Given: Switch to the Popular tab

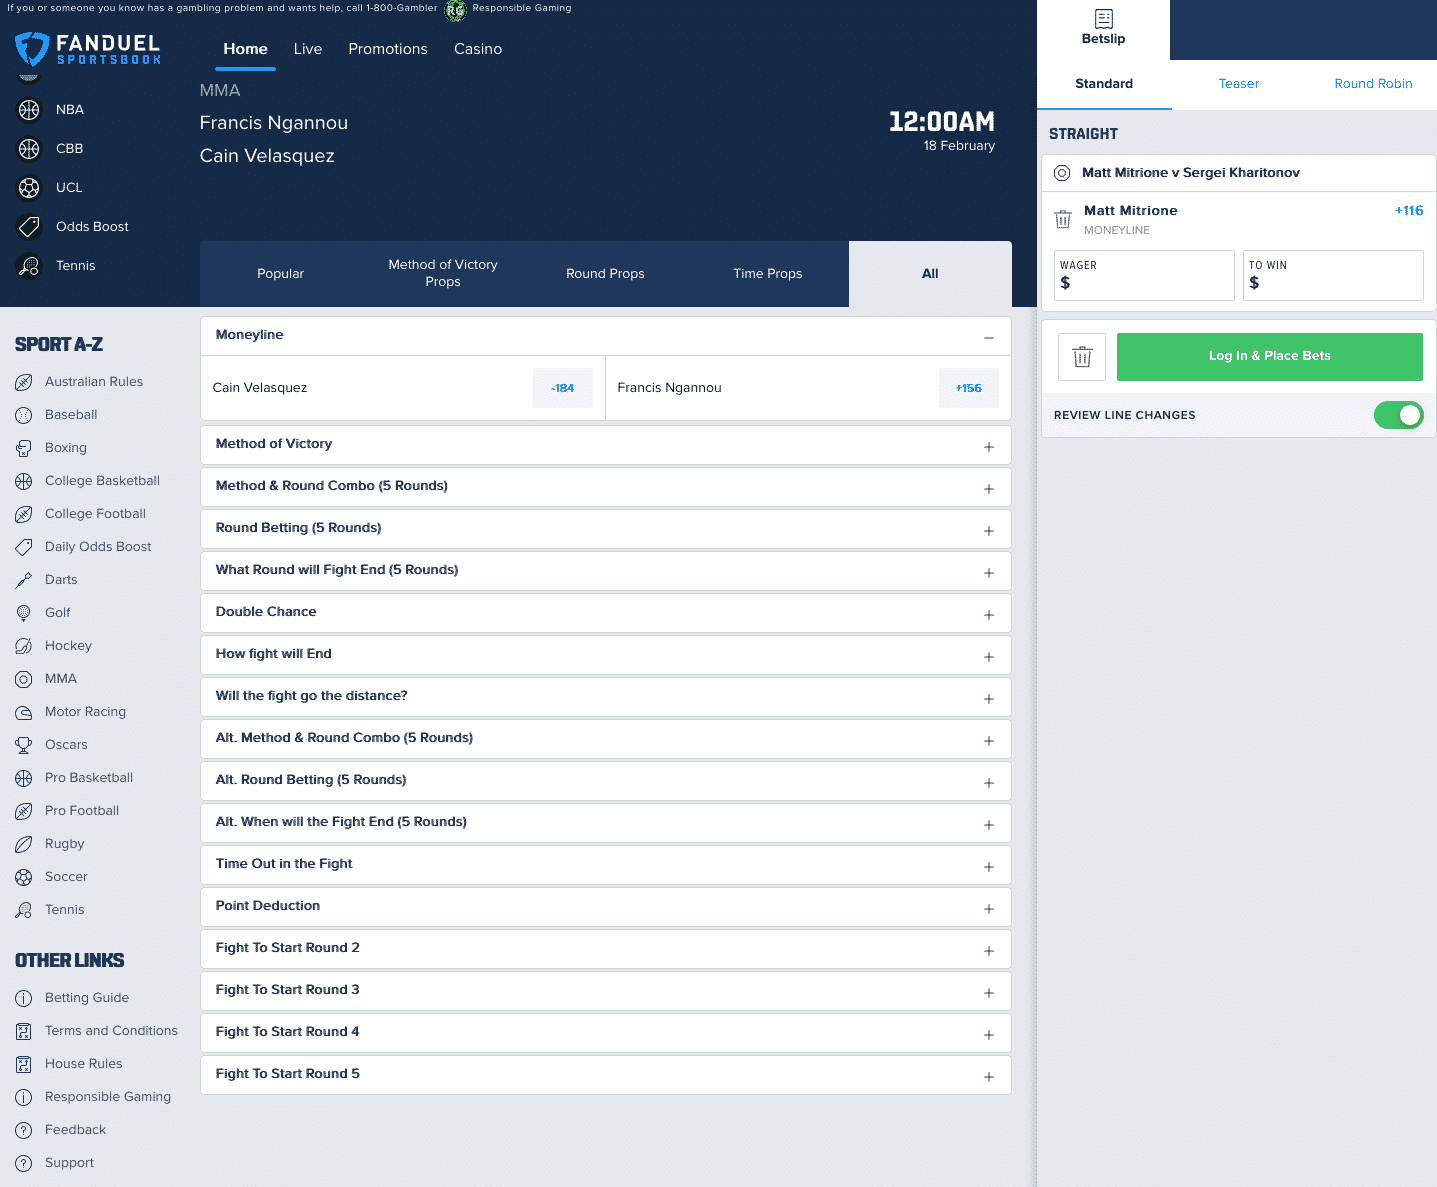Looking at the screenshot, I should [x=281, y=274].
